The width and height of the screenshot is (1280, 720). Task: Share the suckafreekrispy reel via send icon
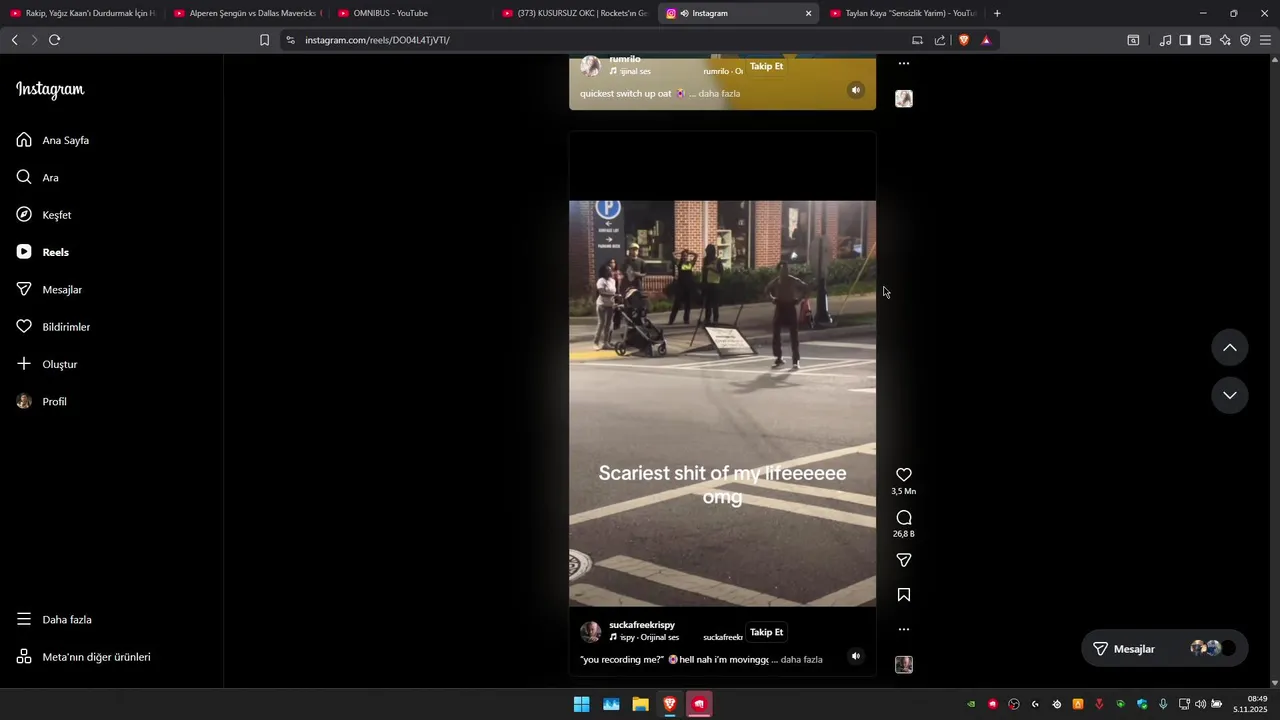click(904, 561)
